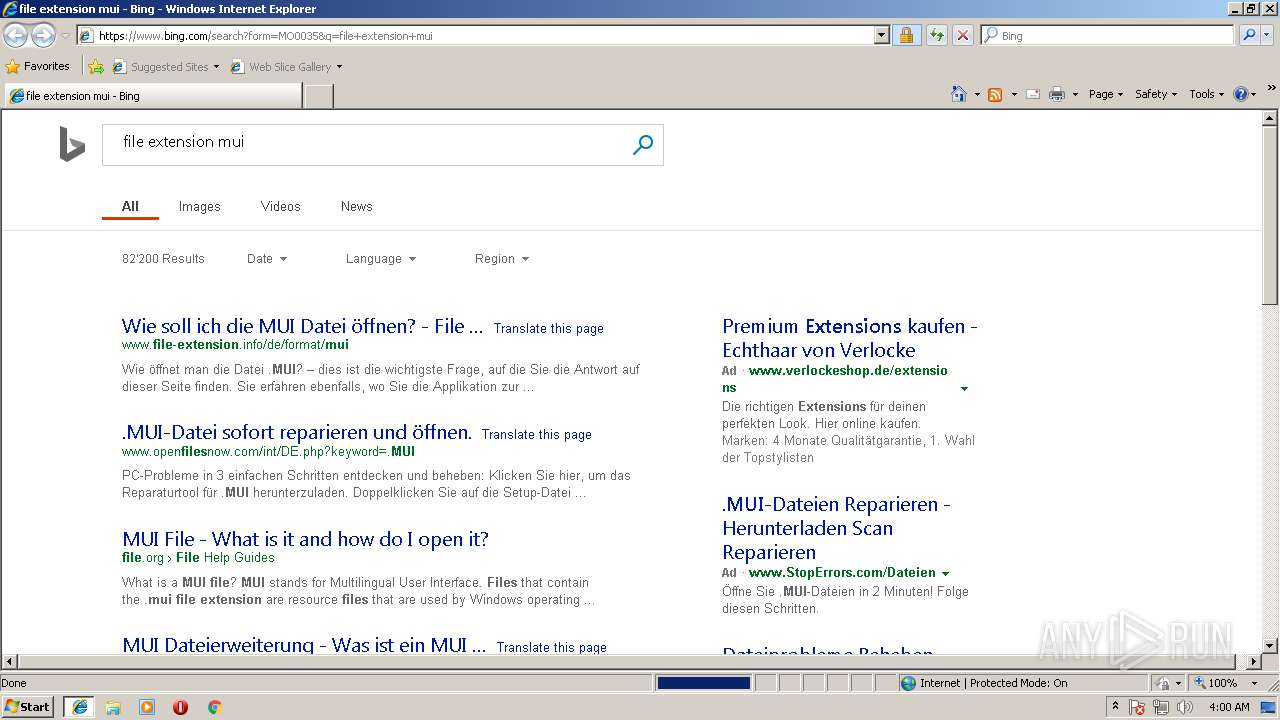Viewport: 1280px width, 720px height.
Task: Open 'MUI File - What is it' result
Action: tap(305, 539)
